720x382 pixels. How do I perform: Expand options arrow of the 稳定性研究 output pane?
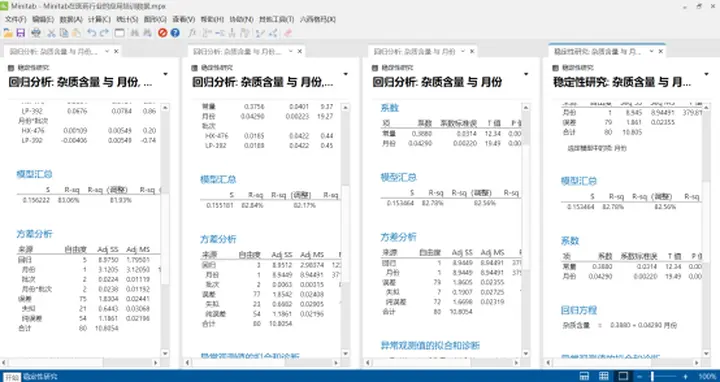pos(707,74)
